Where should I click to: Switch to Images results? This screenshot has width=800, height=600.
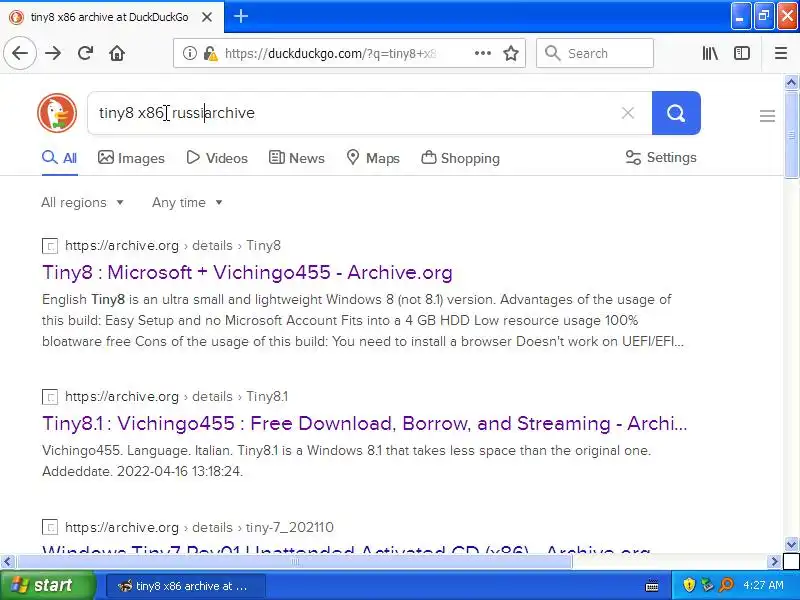point(132,158)
